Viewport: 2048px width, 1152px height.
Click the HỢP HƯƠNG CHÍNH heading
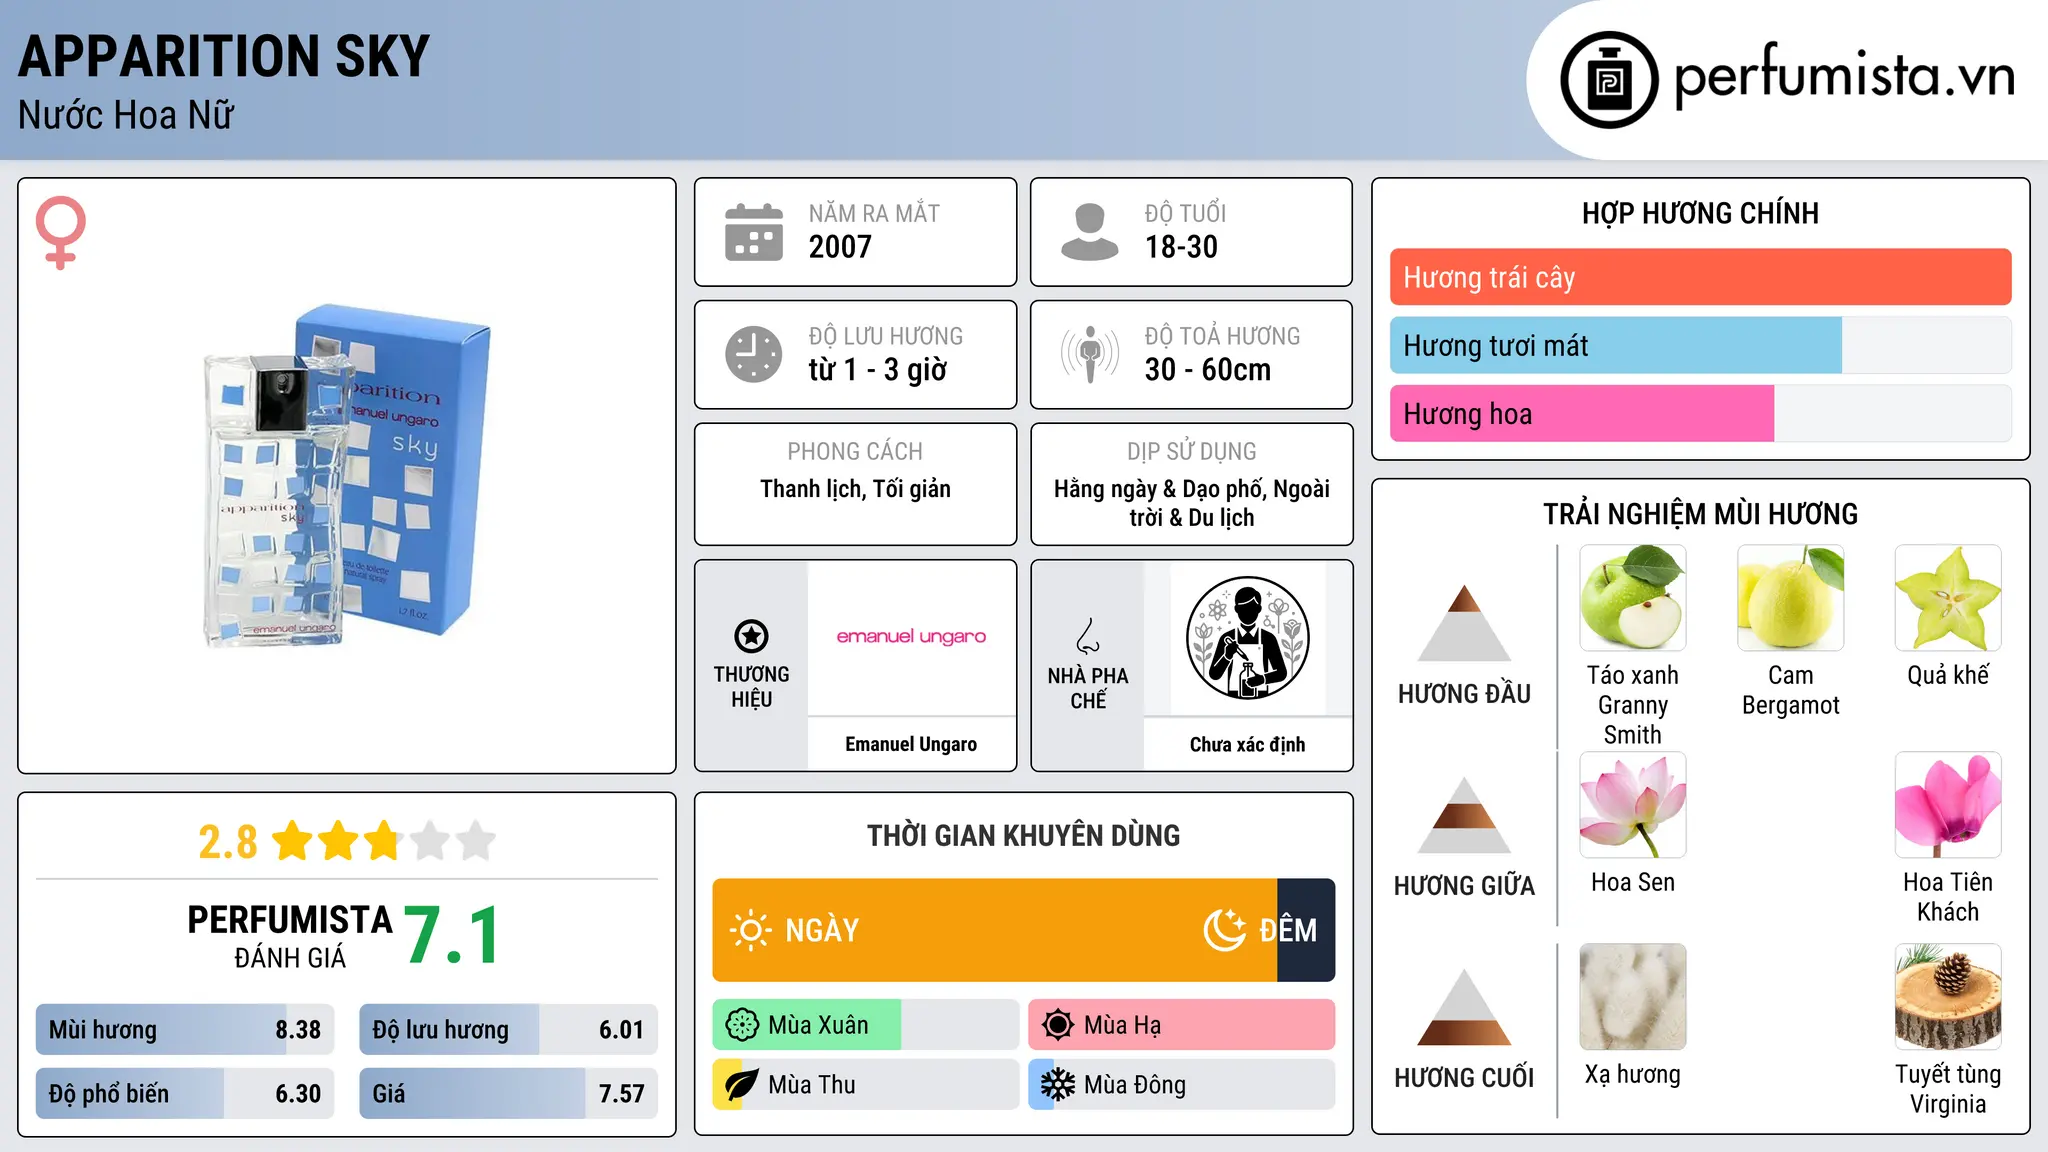click(x=1700, y=213)
